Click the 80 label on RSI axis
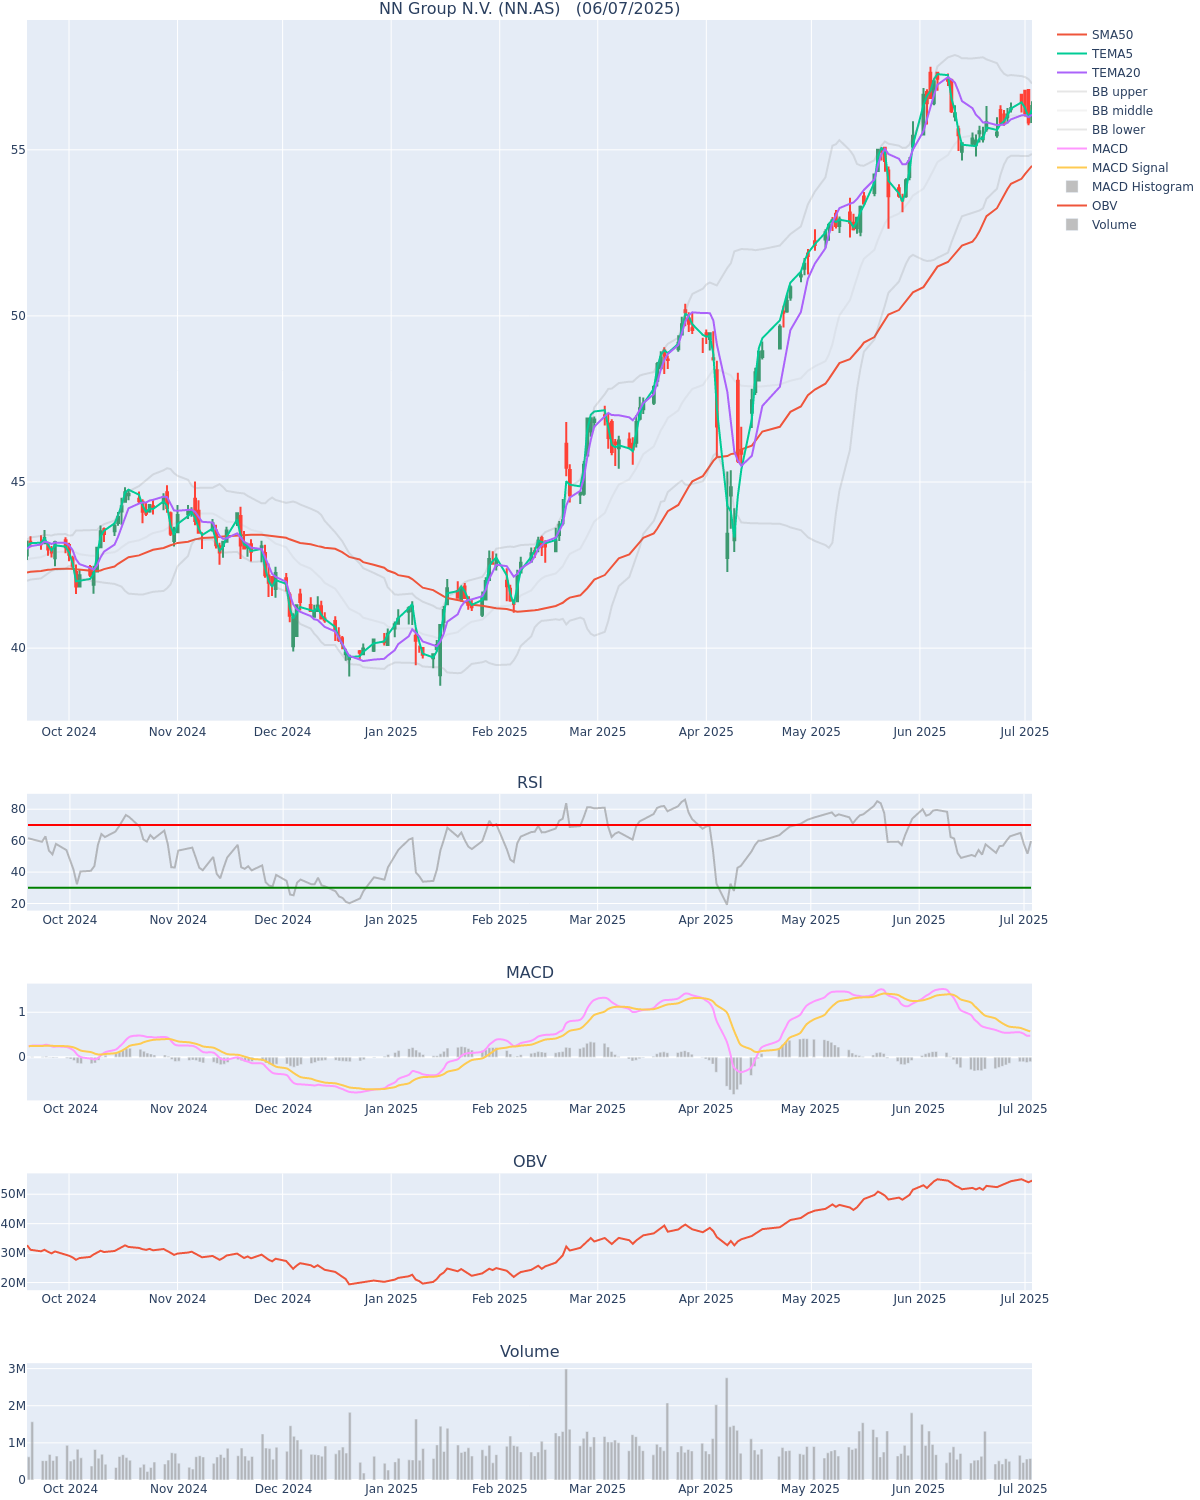The height and width of the screenshot is (1500, 1200). tap(18, 809)
